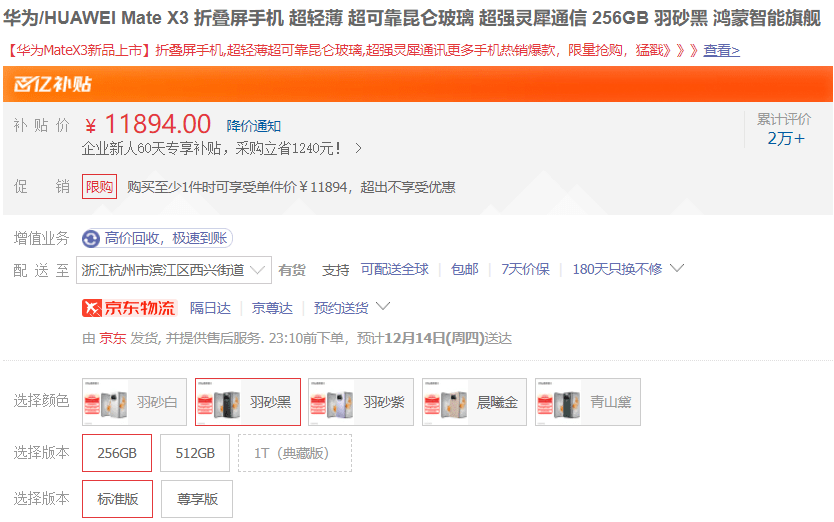Select the 尊享版 edition
This screenshot has height=522, width=834.
click(x=197, y=499)
